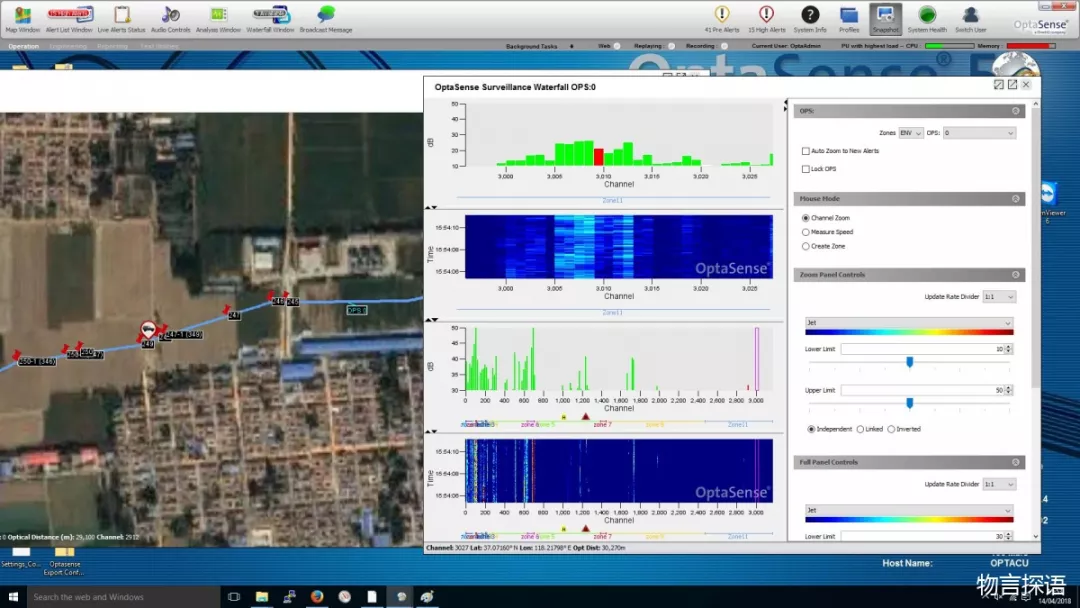The image size is (1080, 608).
Task: Click Zoom Panel Lower Limit stepper
Action: click(1008, 349)
